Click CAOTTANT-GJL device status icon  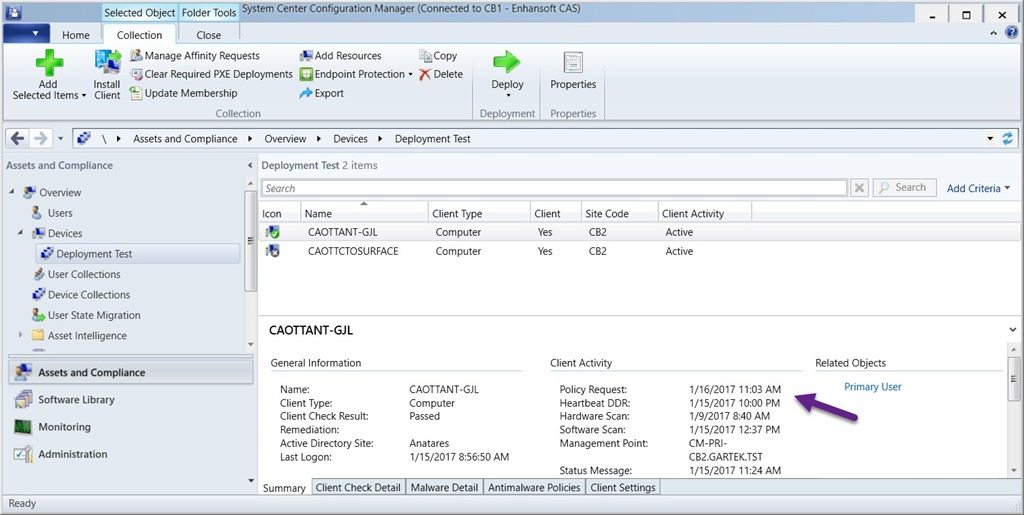tap(272, 232)
